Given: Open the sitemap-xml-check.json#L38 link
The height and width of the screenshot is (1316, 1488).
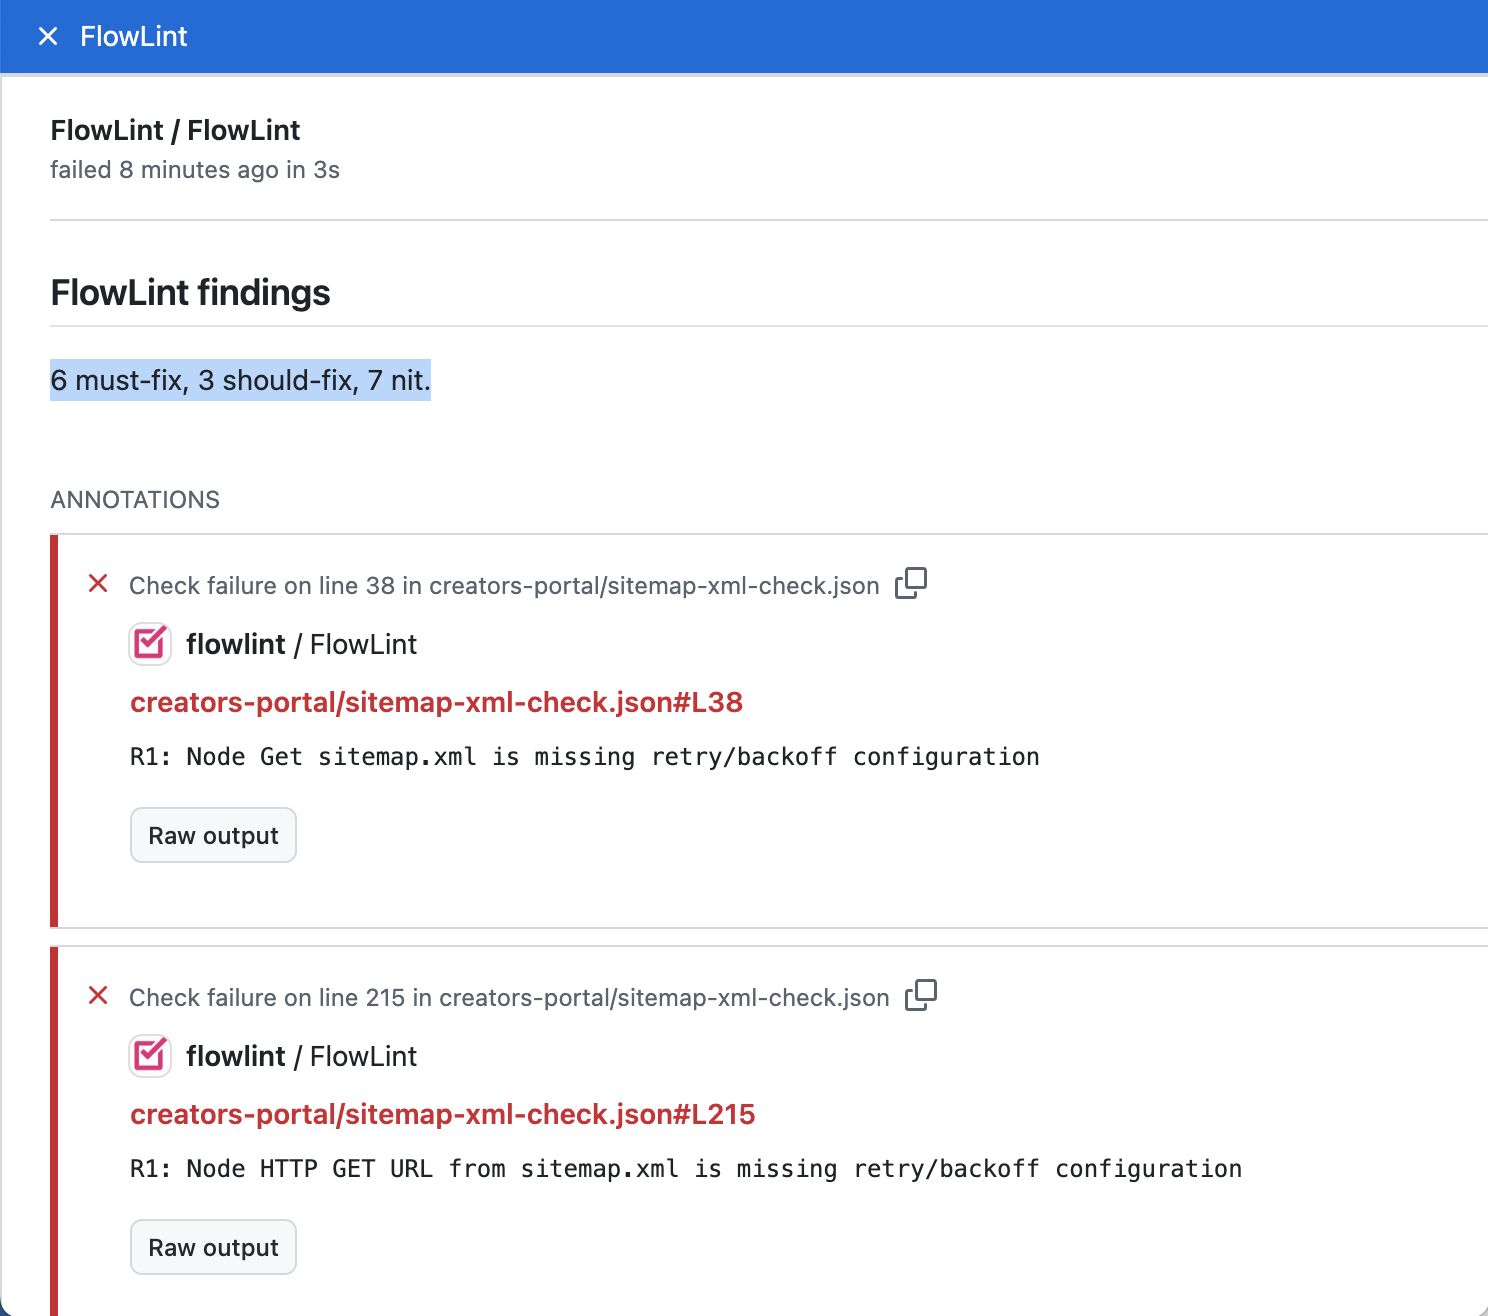Looking at the screenshot, I should point(436,702).
